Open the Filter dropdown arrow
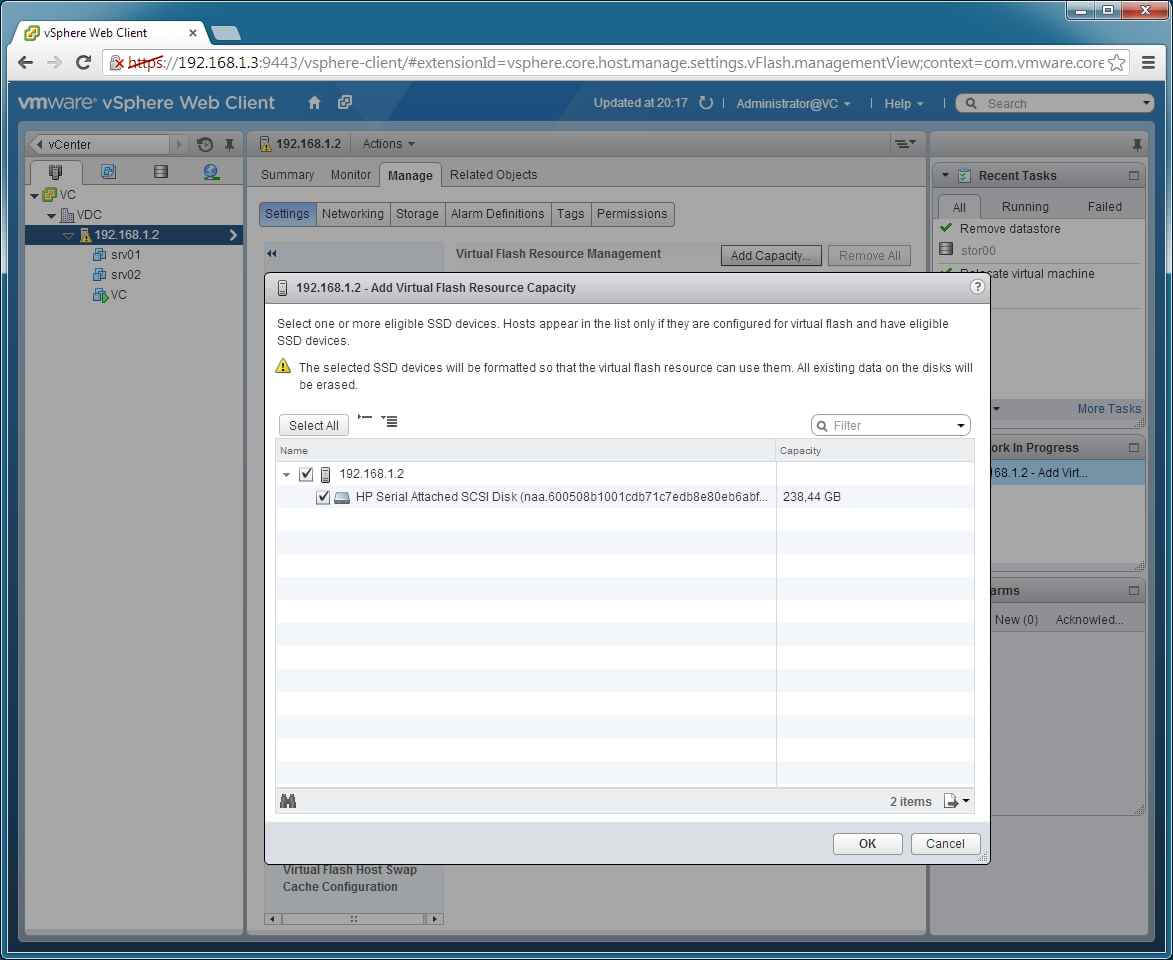 coord(961,426)
